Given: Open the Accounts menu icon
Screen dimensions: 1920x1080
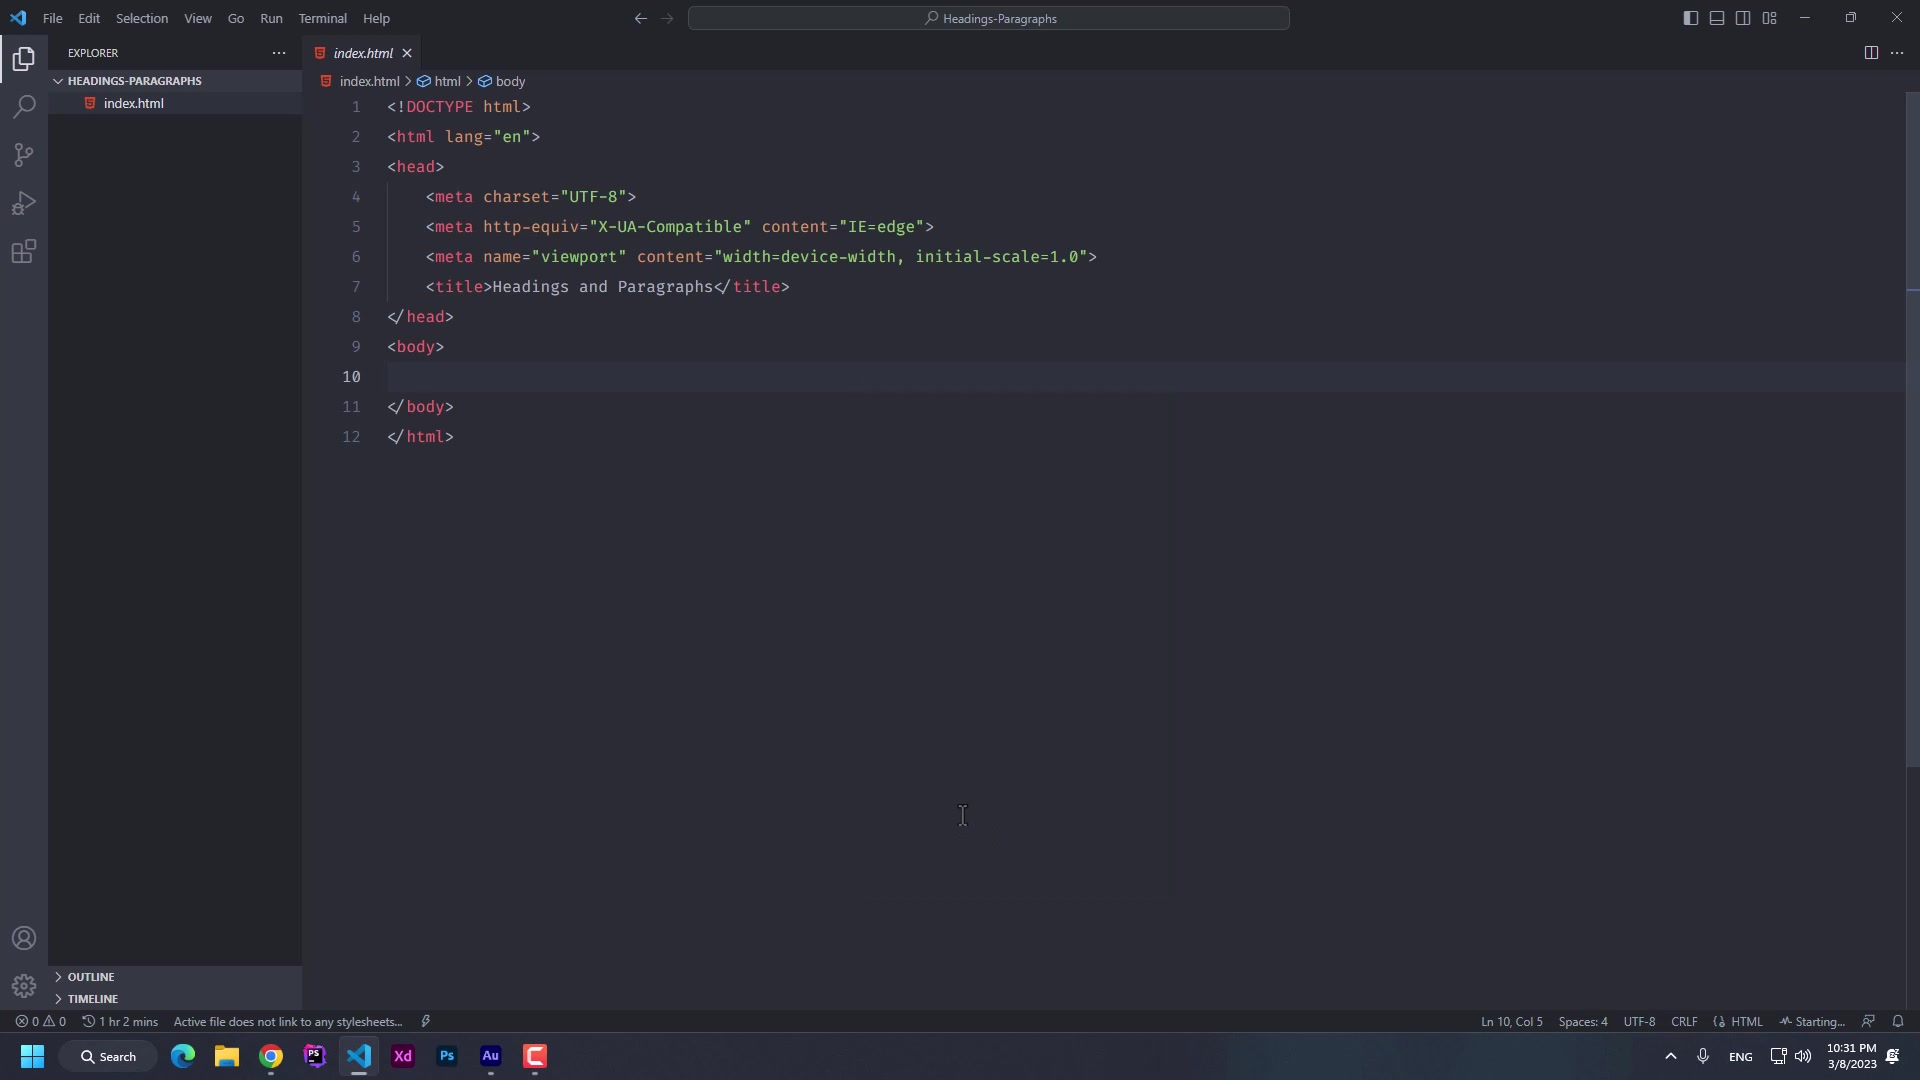Looking at the screenshot, I should 24,938.
